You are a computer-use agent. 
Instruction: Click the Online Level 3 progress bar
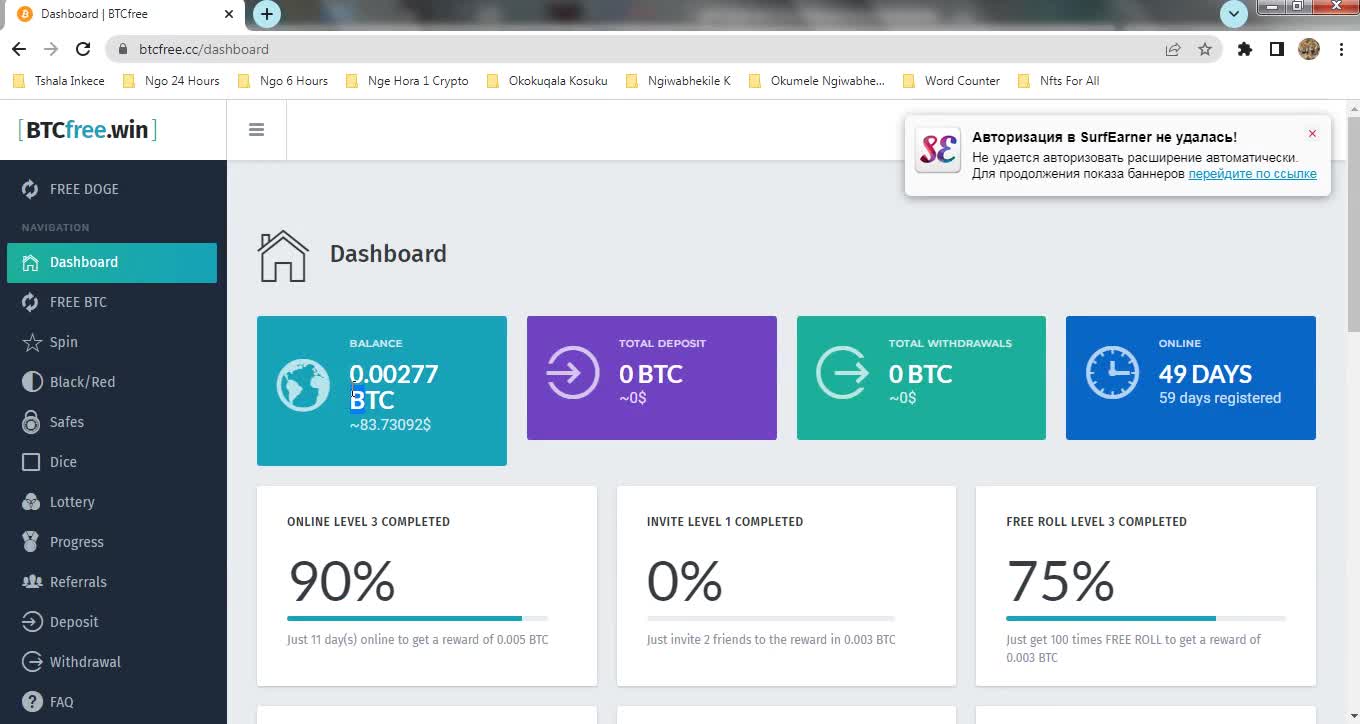[417, 618]
